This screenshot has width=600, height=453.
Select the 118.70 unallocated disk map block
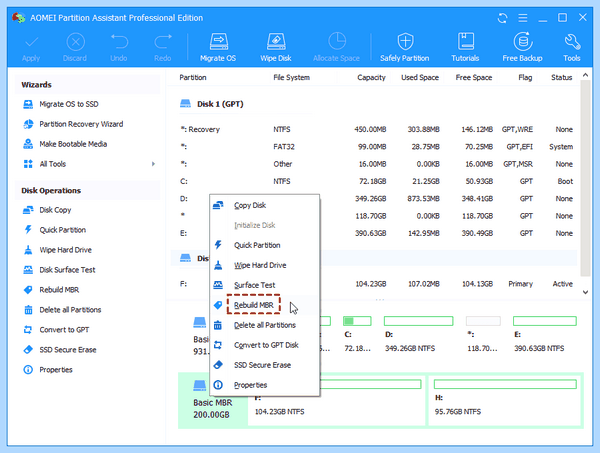[x=483, y=334]
